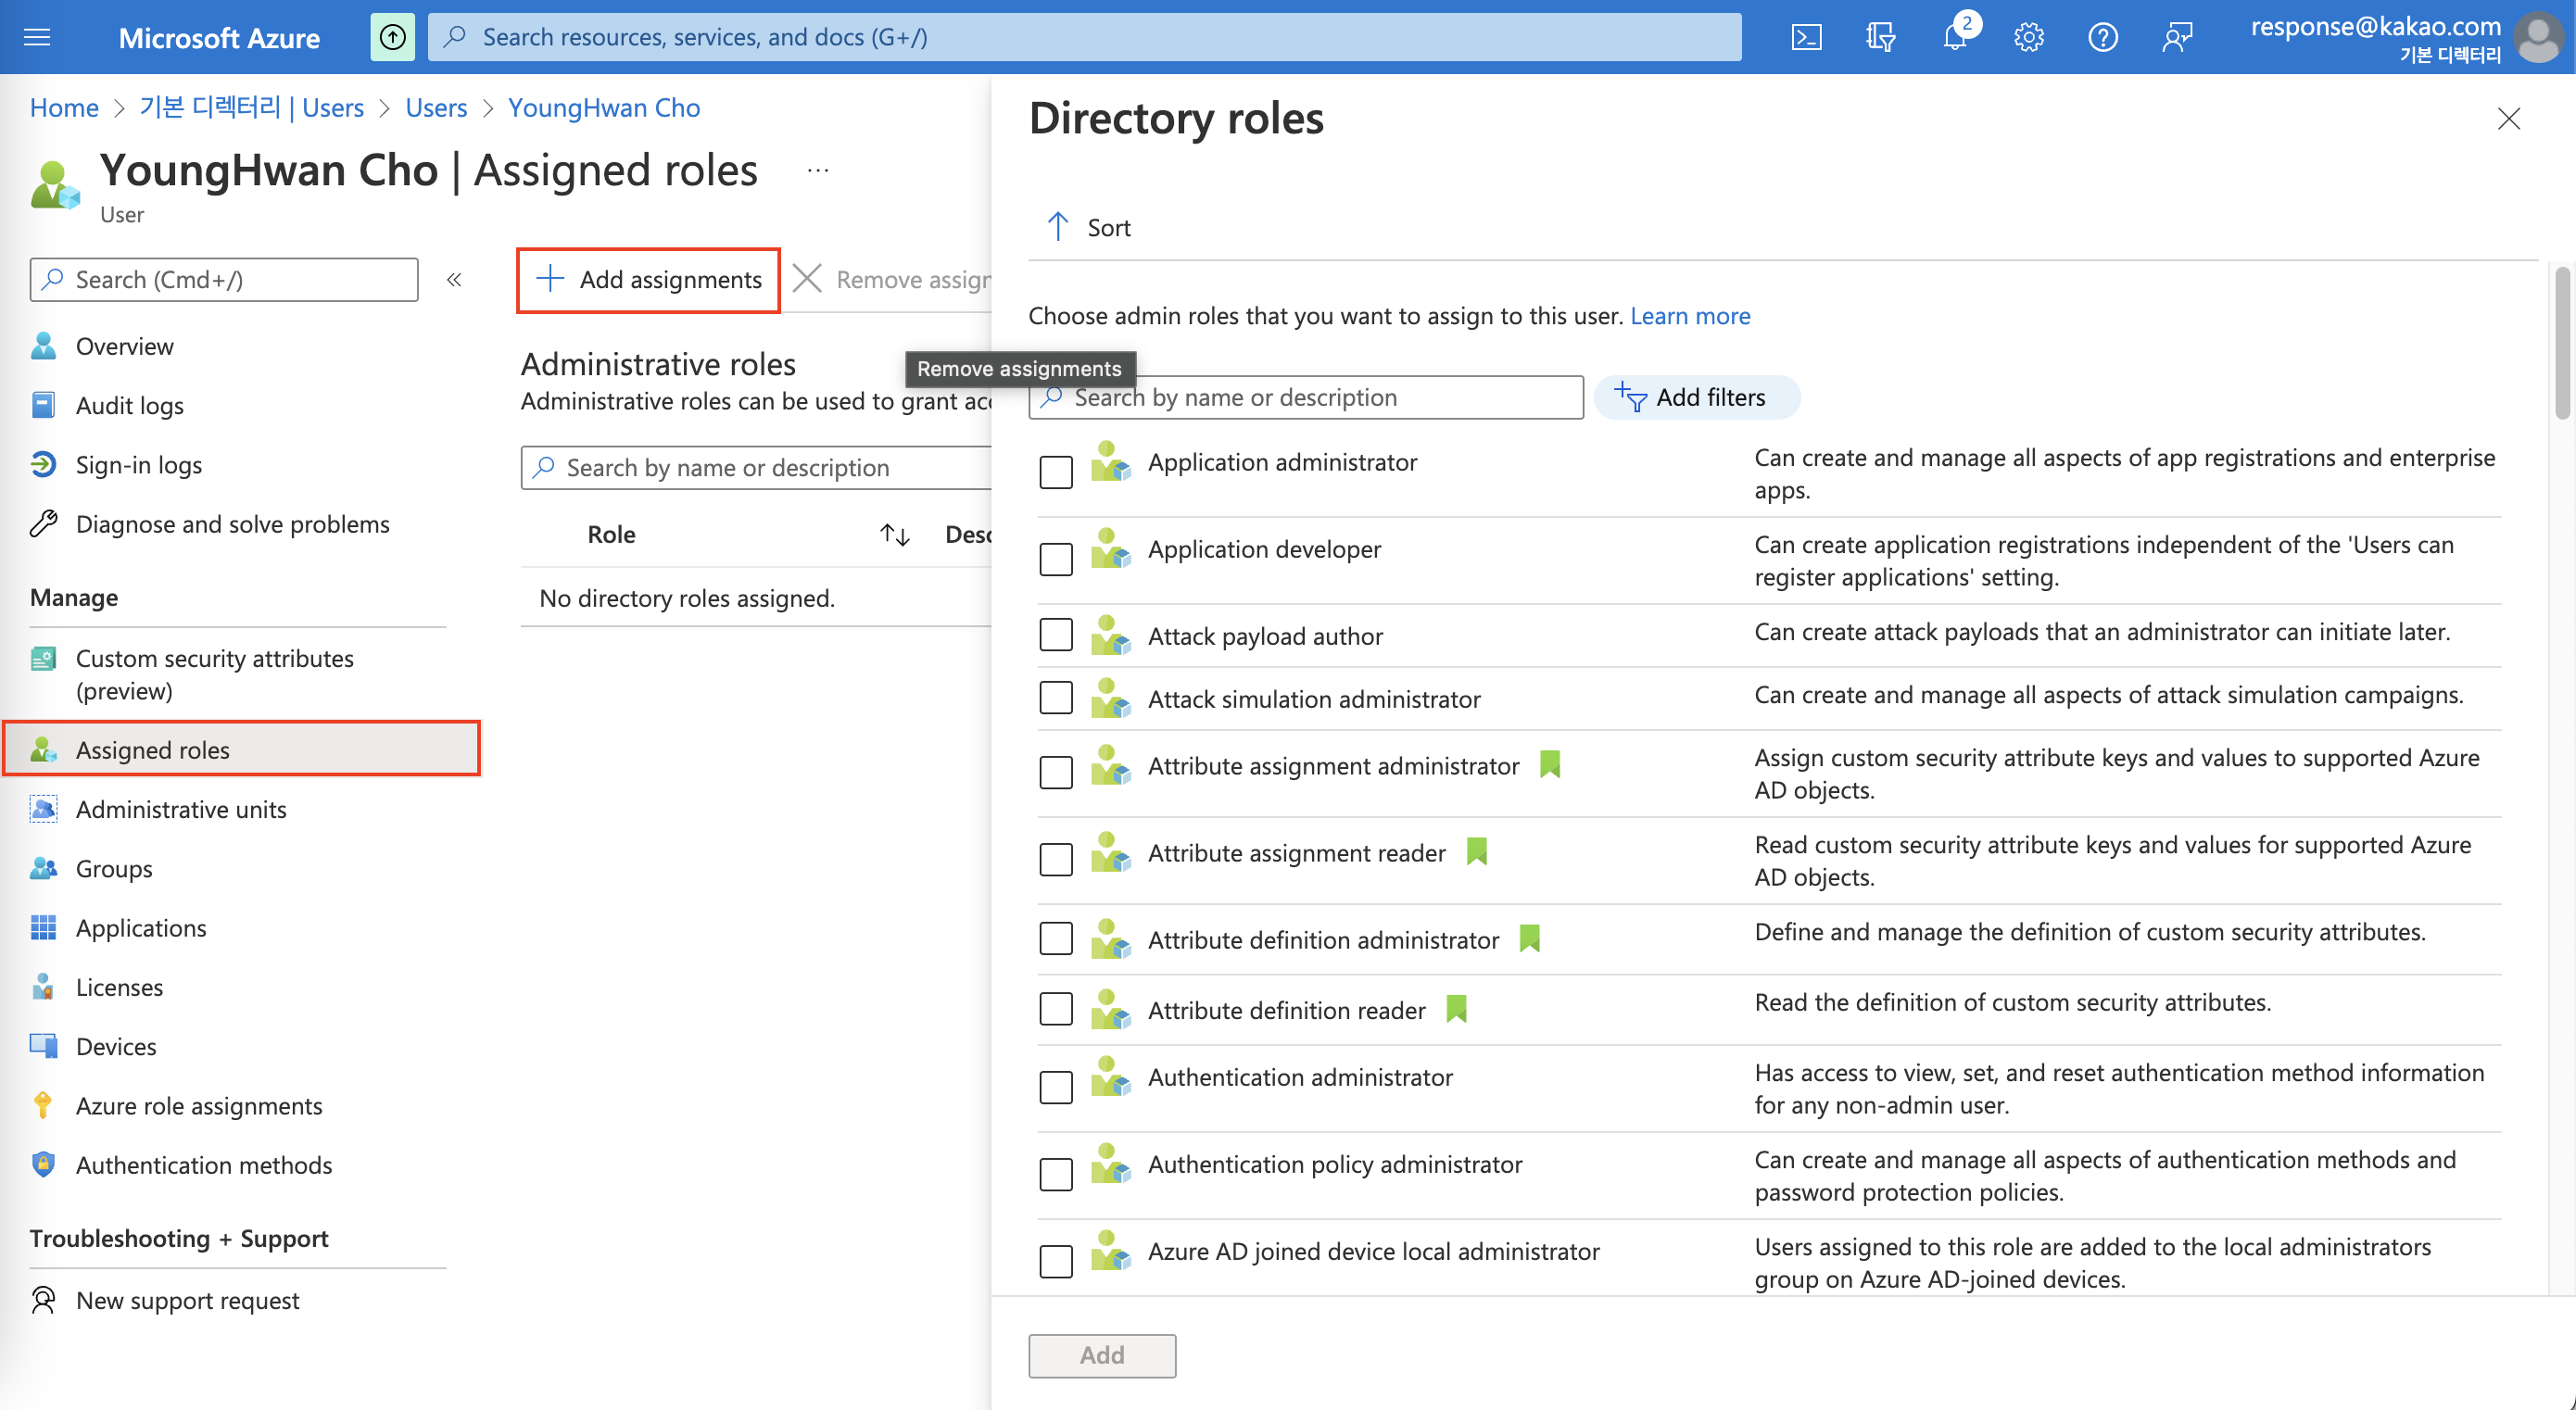This screenshot has width=2576, height=1410.
Task: Check Authentication administrator role
Action: pyautogui.click(x=1056, y=1087)
